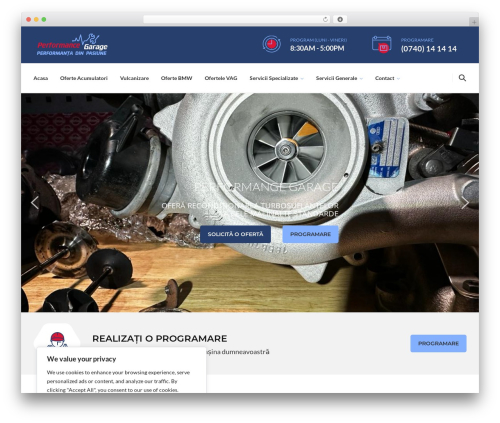The image size is (500, 423).
Task: Click the yellow macOS minimize window button
Action: (36, 20)
